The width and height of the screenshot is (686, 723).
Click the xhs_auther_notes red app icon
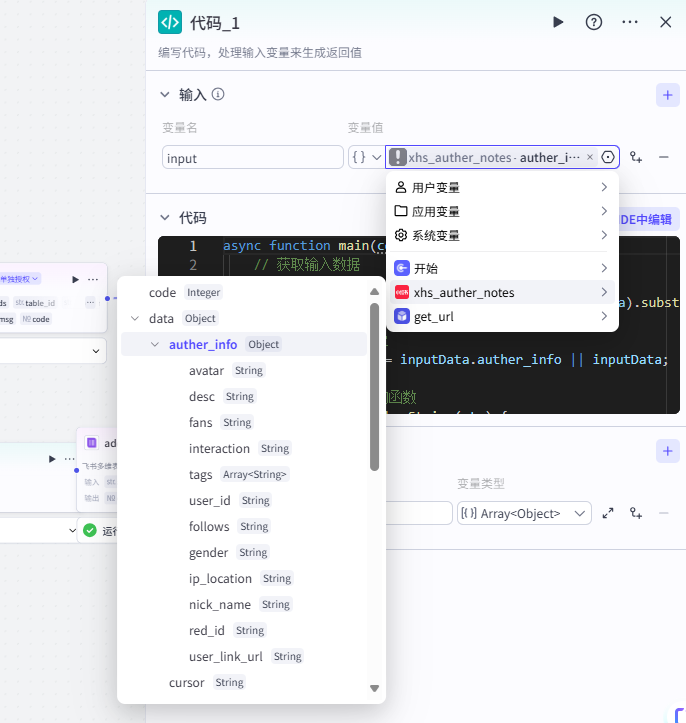402,292
